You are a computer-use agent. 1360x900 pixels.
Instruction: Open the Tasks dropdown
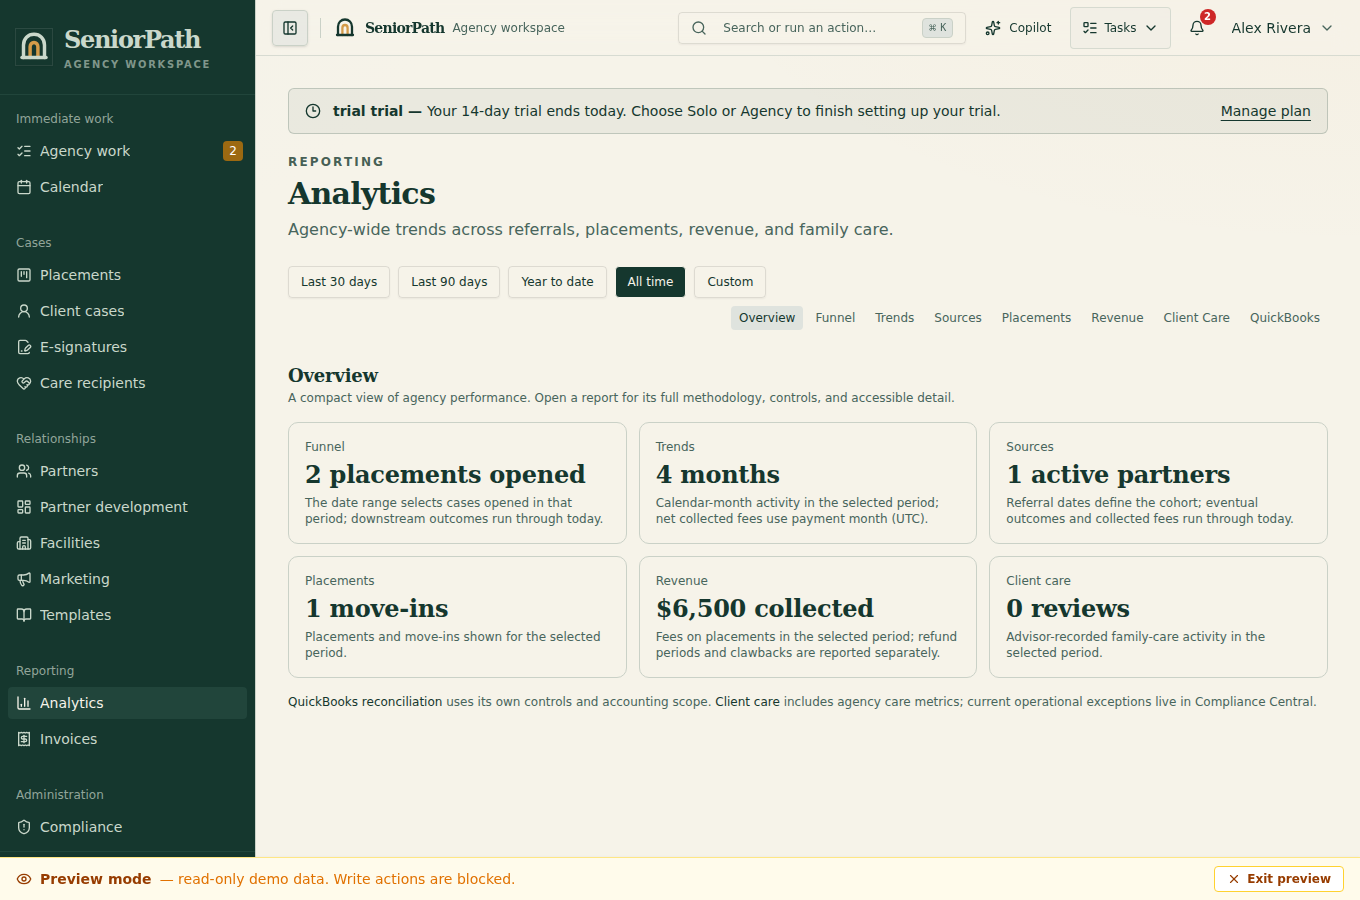[x=1120, y=28]
